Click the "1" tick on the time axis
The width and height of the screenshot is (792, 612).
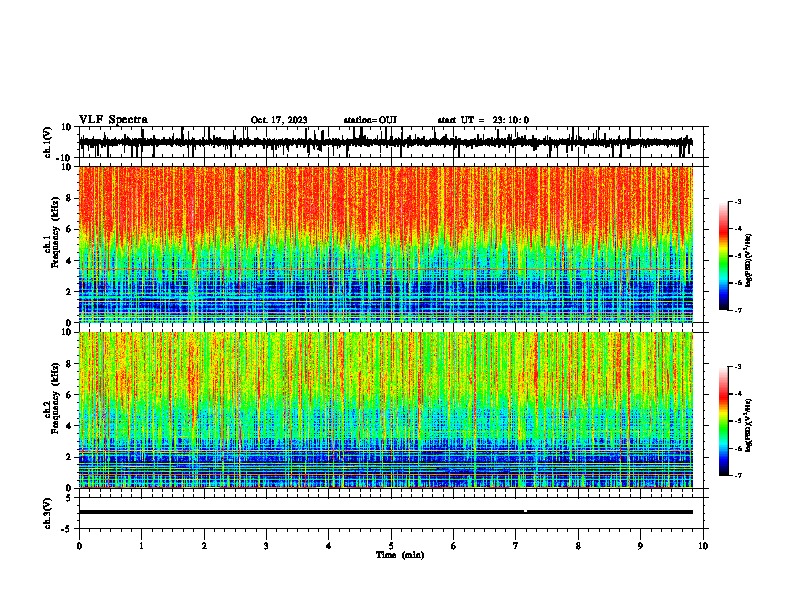[141, 546]
